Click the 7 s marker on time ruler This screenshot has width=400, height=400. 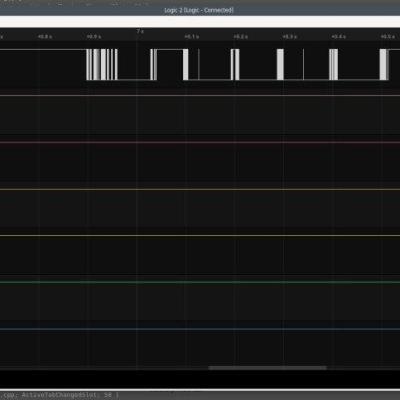[x=140, y=31]
